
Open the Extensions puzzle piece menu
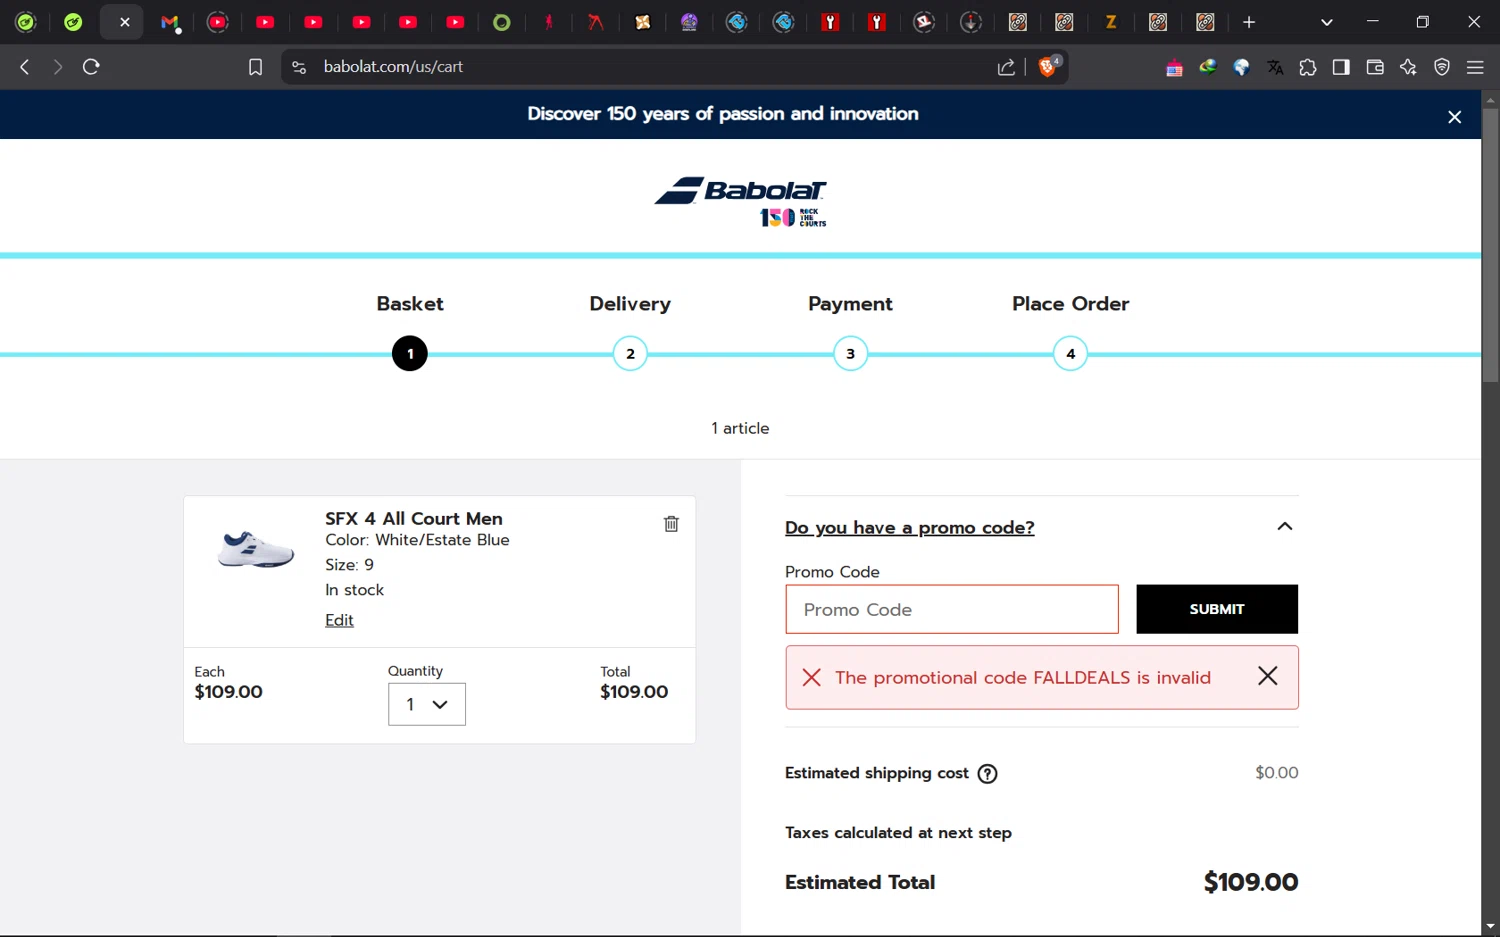point(1308,67)
